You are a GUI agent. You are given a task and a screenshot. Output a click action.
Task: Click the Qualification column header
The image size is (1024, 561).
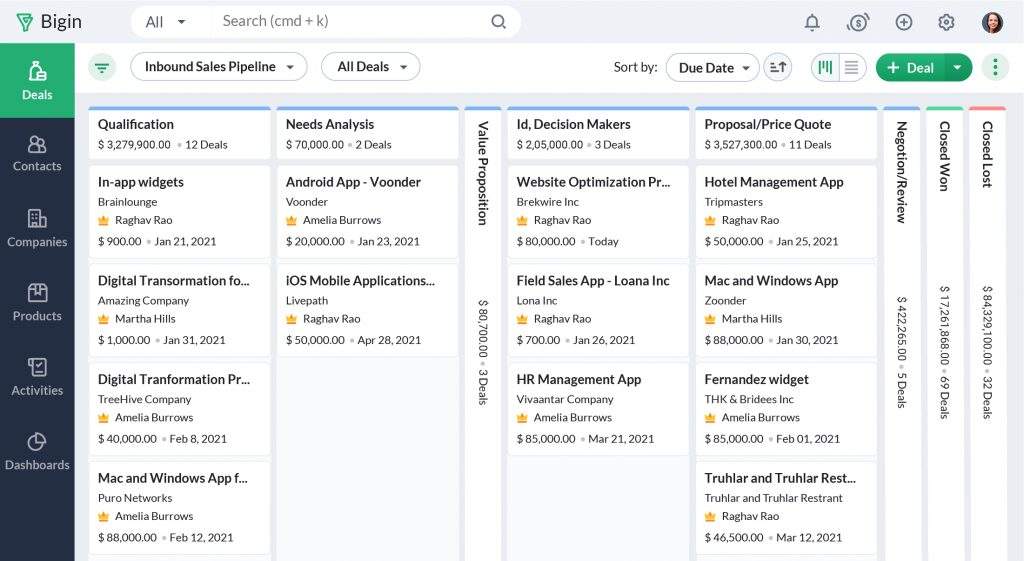coord(180,134)
